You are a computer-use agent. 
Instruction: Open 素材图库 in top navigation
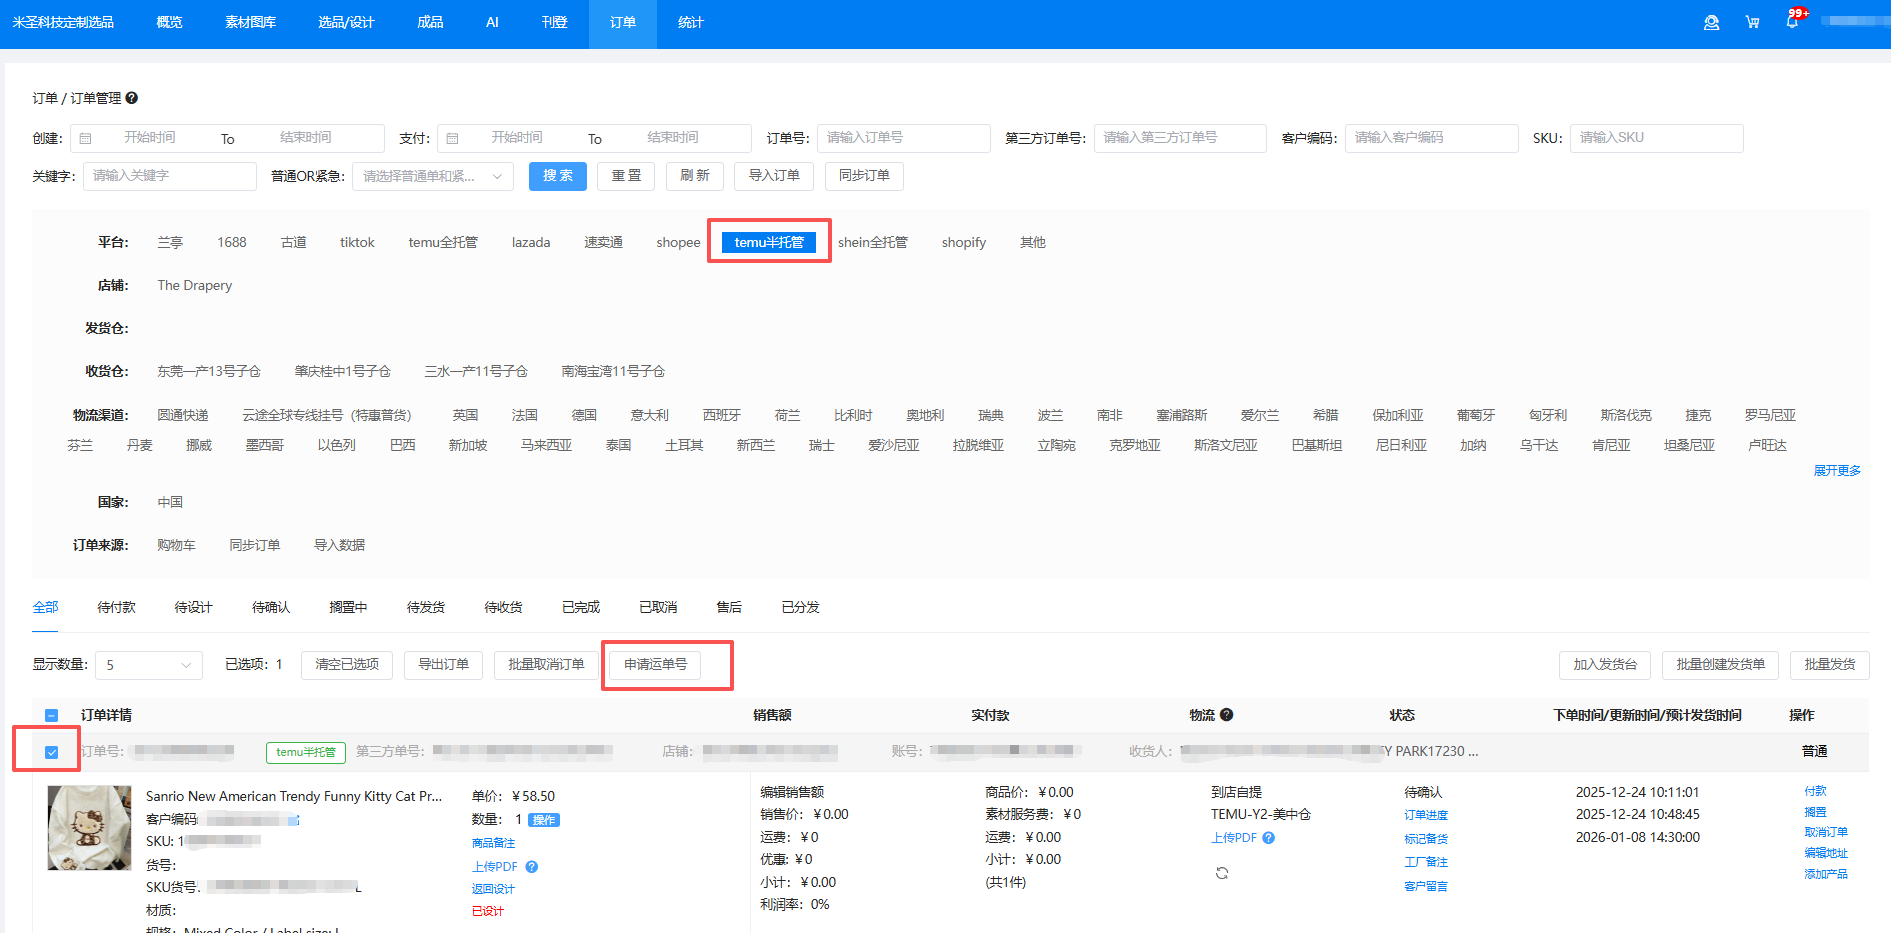pyautogui.click(x=250, y=22)
